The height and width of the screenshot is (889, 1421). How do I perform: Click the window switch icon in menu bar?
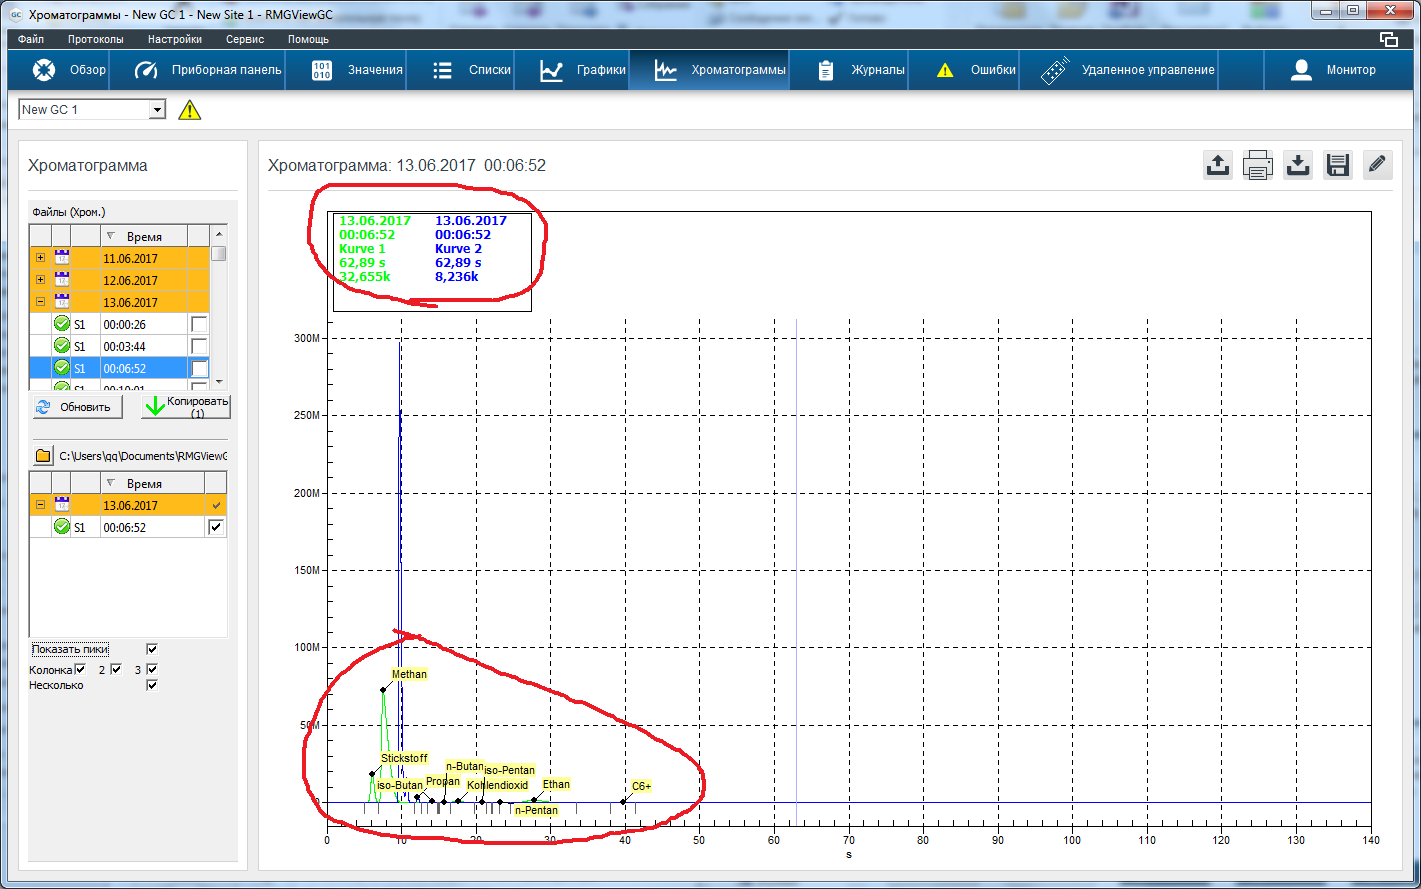click(1388, 40)
